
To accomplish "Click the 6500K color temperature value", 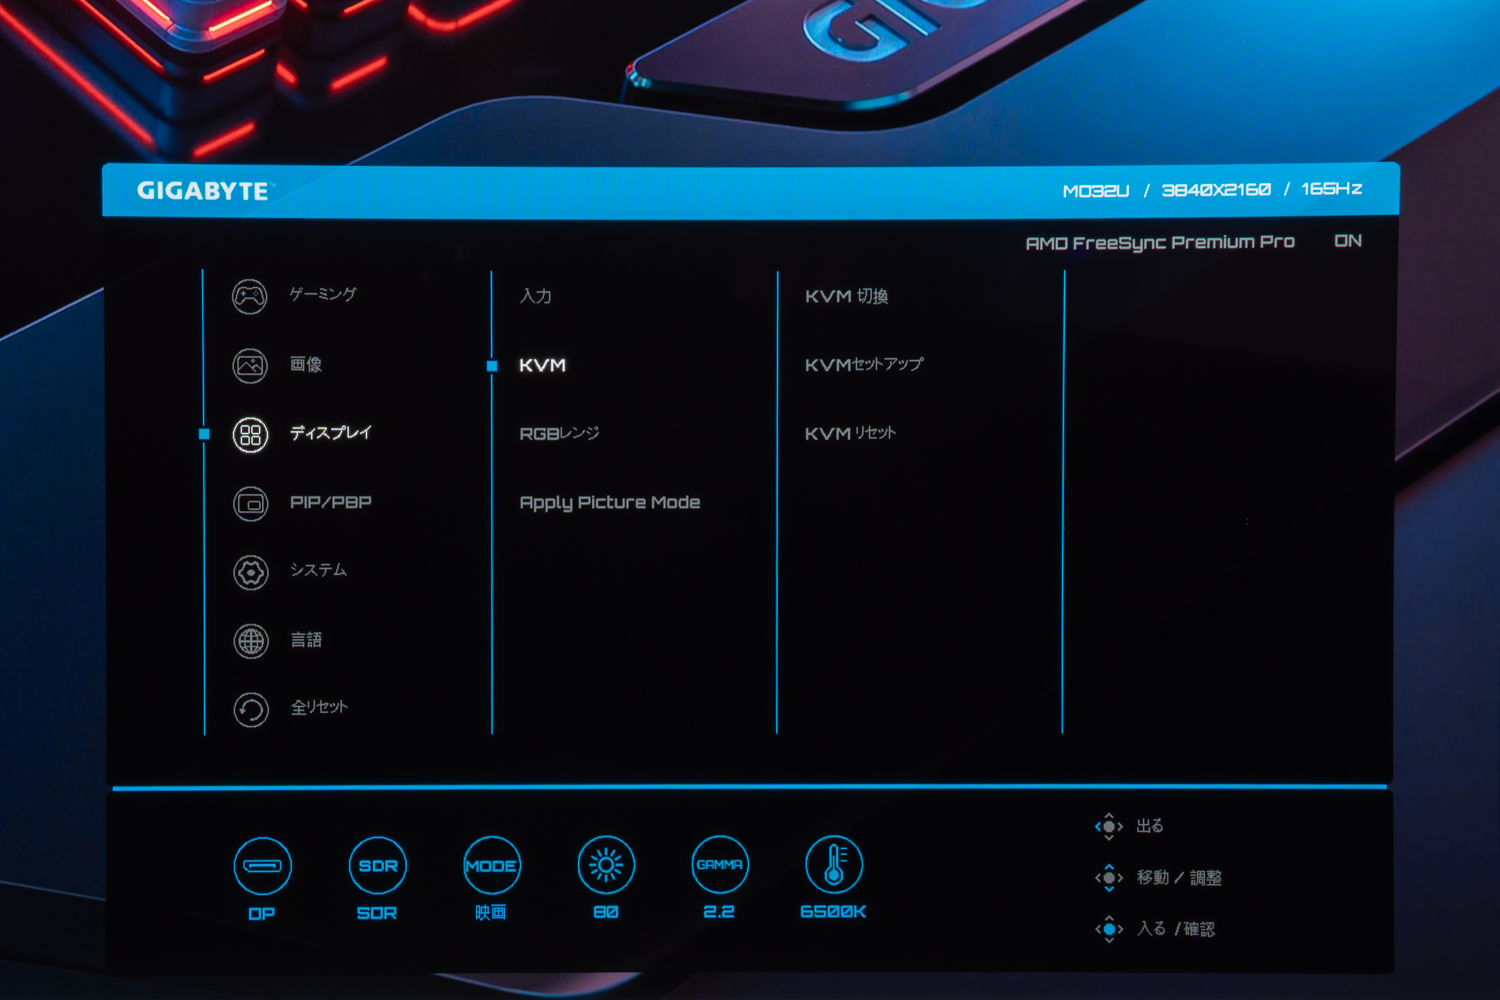I will (833, 911).
